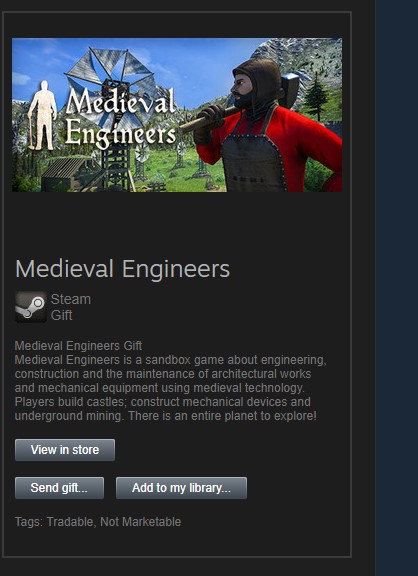The image size is (418, 576).
Task: Click the Gift label under Steam
Action: point(61,315)
